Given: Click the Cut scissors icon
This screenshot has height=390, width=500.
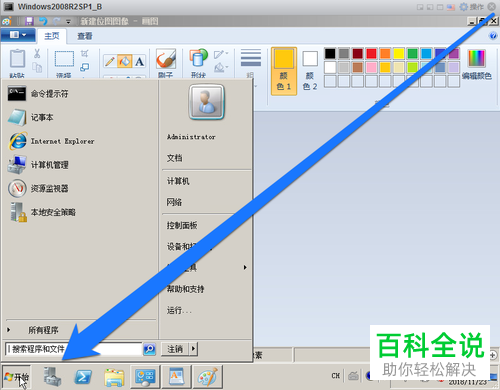Looking at the screenshot, I should click(x=37, y=53).
